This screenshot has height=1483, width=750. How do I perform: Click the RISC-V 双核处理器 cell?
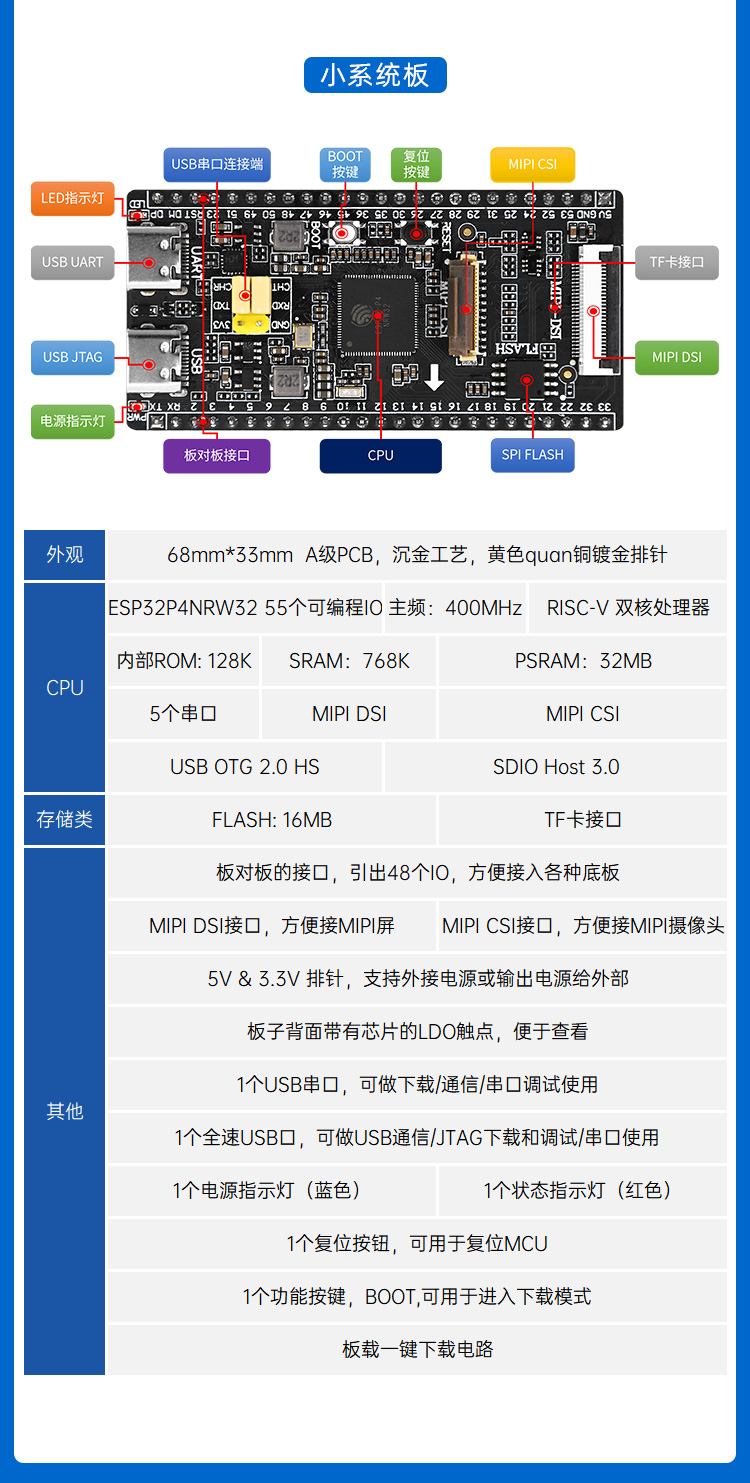[x=628, y=608]
